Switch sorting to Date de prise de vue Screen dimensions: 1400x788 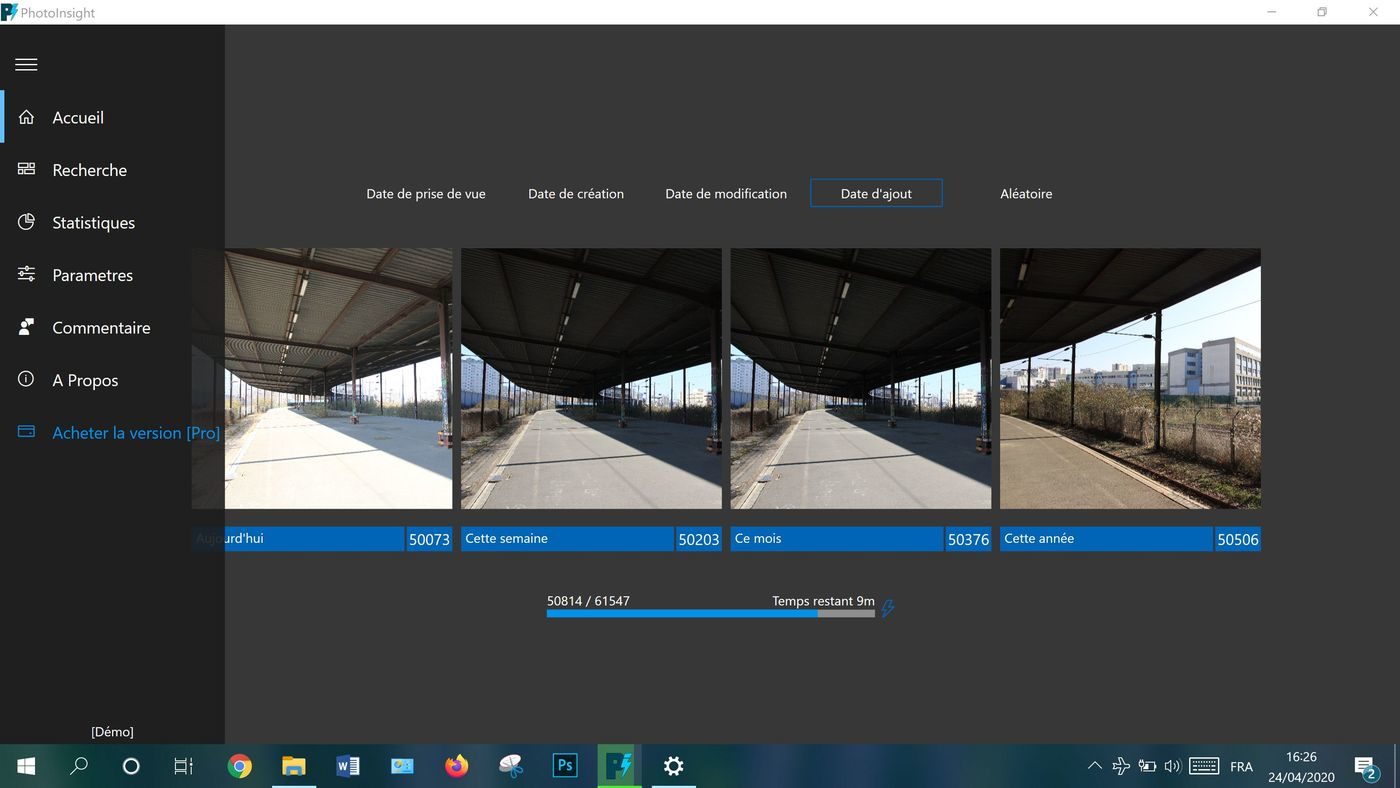coord(425,193)
